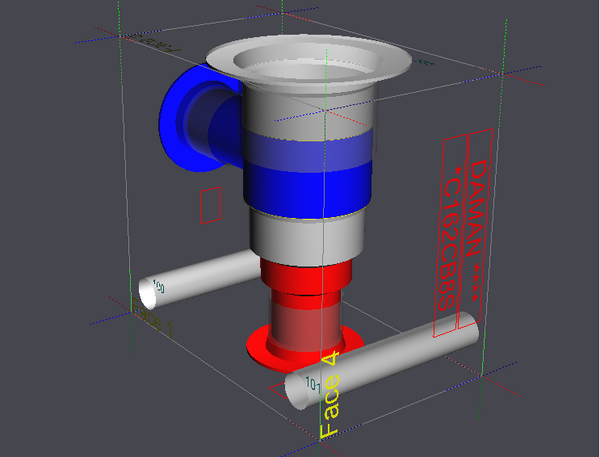Select the upper red cylinder collar section
600x457 pixels.
(x=306, y=276)
